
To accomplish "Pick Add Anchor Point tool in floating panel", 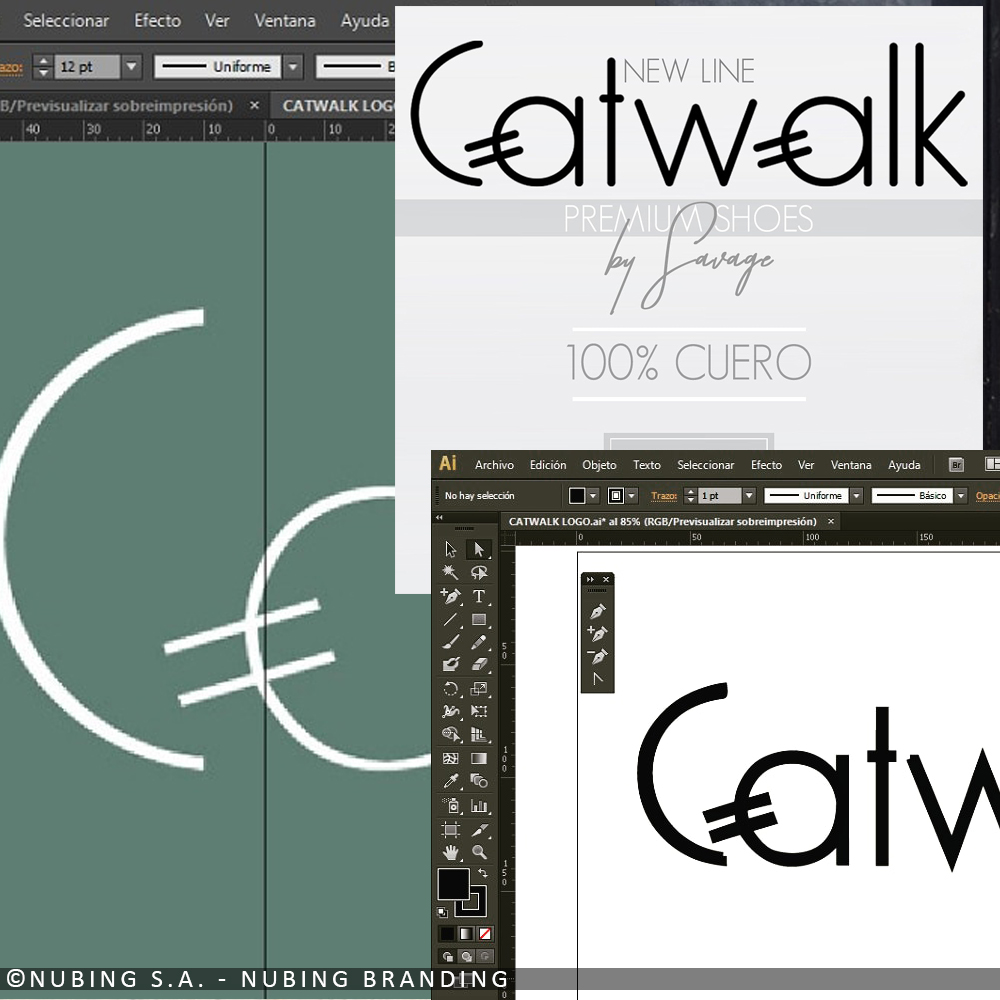I will pos(598,634).
